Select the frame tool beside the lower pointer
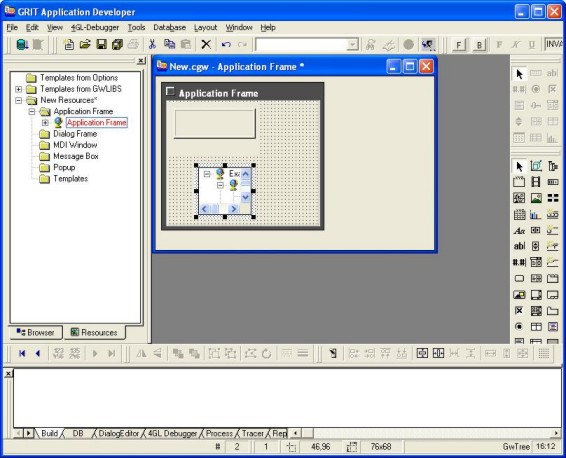The image size is (566, 458). [536, 166]
